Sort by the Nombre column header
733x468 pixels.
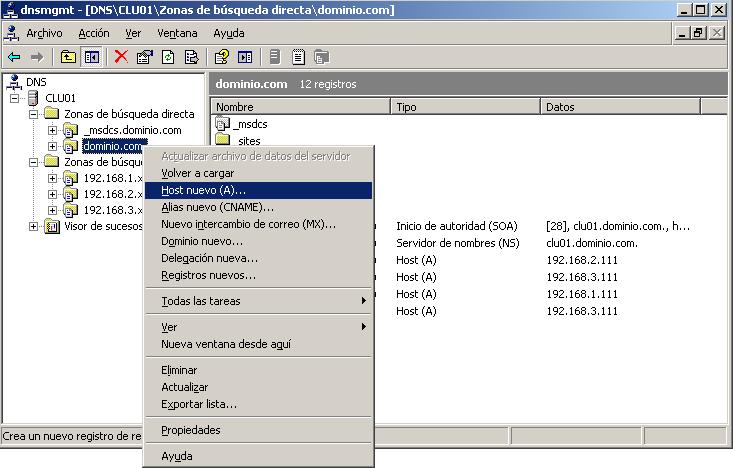[301, 107]
